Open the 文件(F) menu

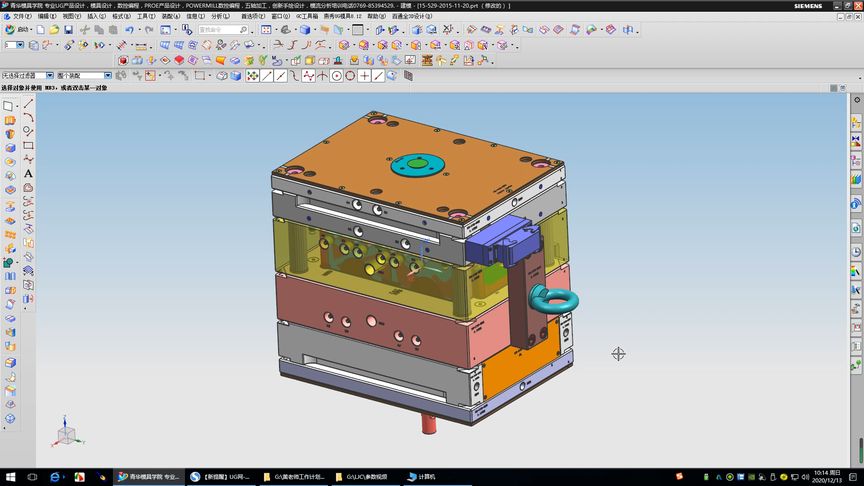[x=21, y=16]
